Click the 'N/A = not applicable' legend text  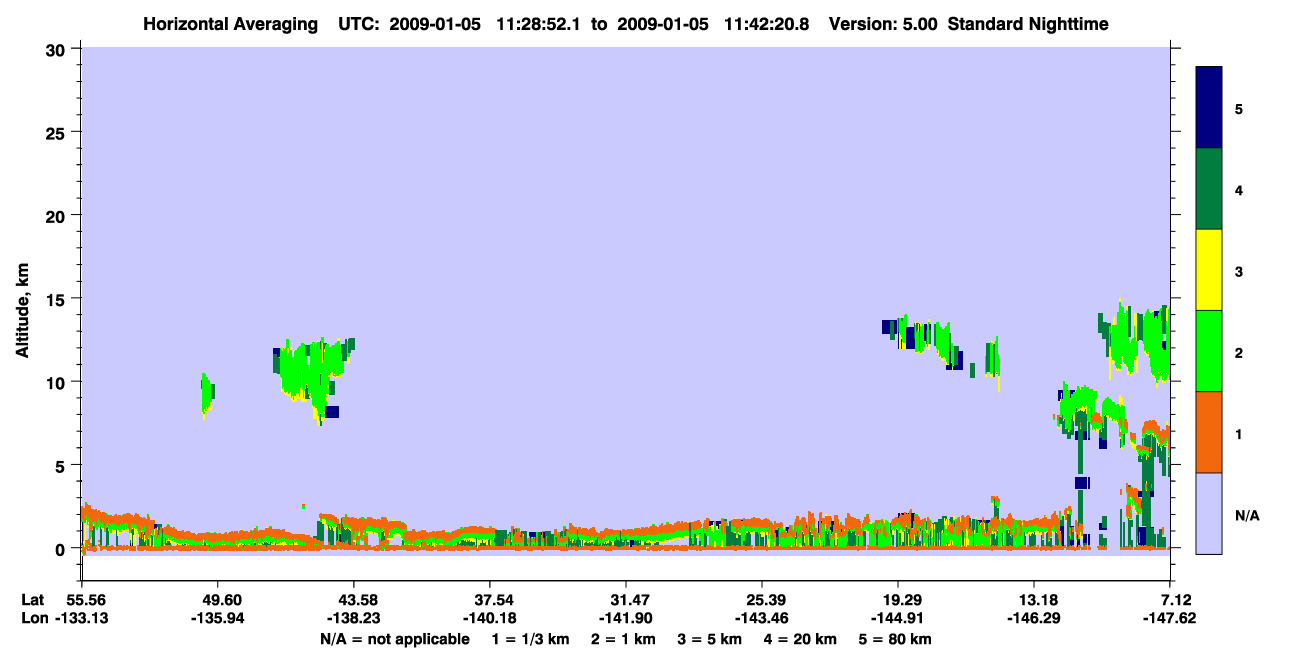click(394, 639)
